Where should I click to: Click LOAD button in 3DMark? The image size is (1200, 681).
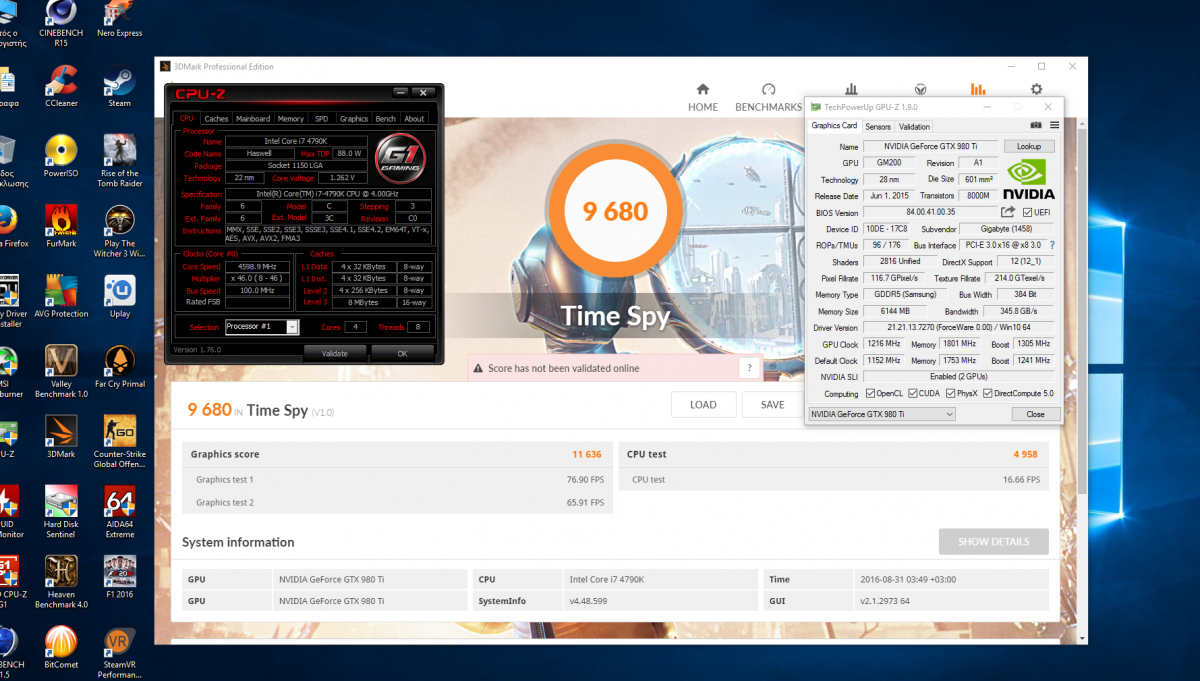(703, 405)
